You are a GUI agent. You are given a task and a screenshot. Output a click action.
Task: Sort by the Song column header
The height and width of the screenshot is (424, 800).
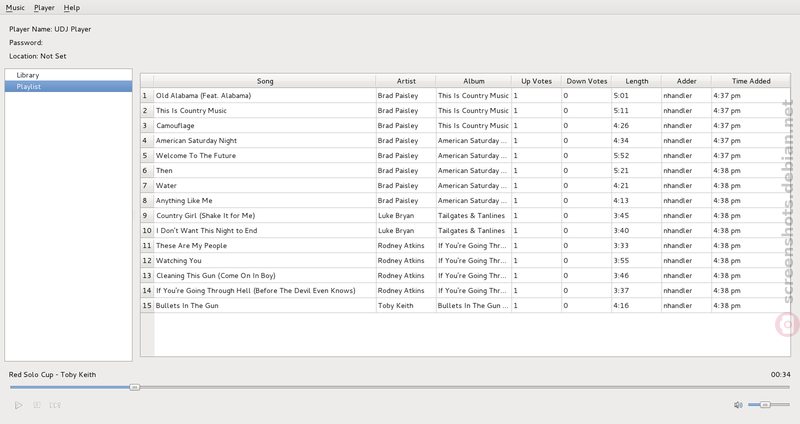point(265,81)
